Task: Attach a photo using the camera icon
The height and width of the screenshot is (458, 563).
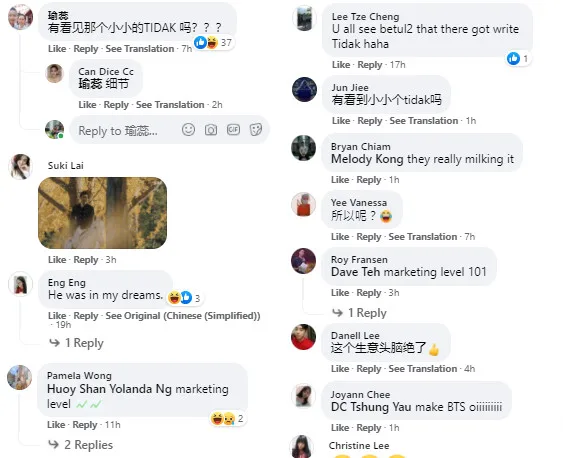Action: 211,130
